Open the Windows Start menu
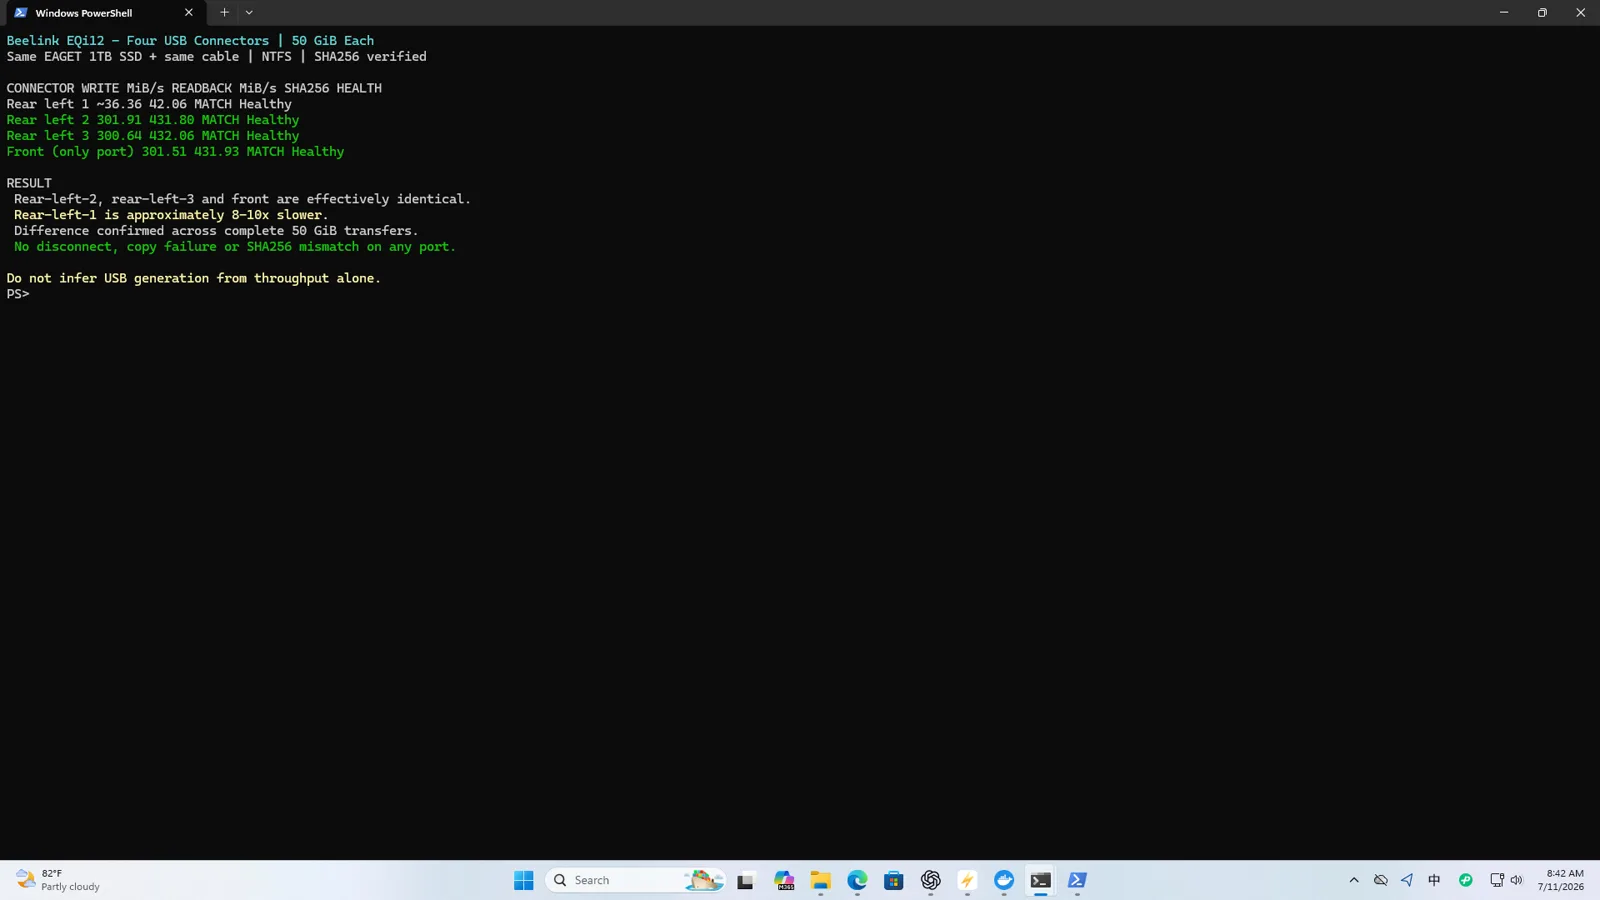Image resolution: width=1600 pixels, height=900 pixels. pyautogui.click(x=524, y=880)
